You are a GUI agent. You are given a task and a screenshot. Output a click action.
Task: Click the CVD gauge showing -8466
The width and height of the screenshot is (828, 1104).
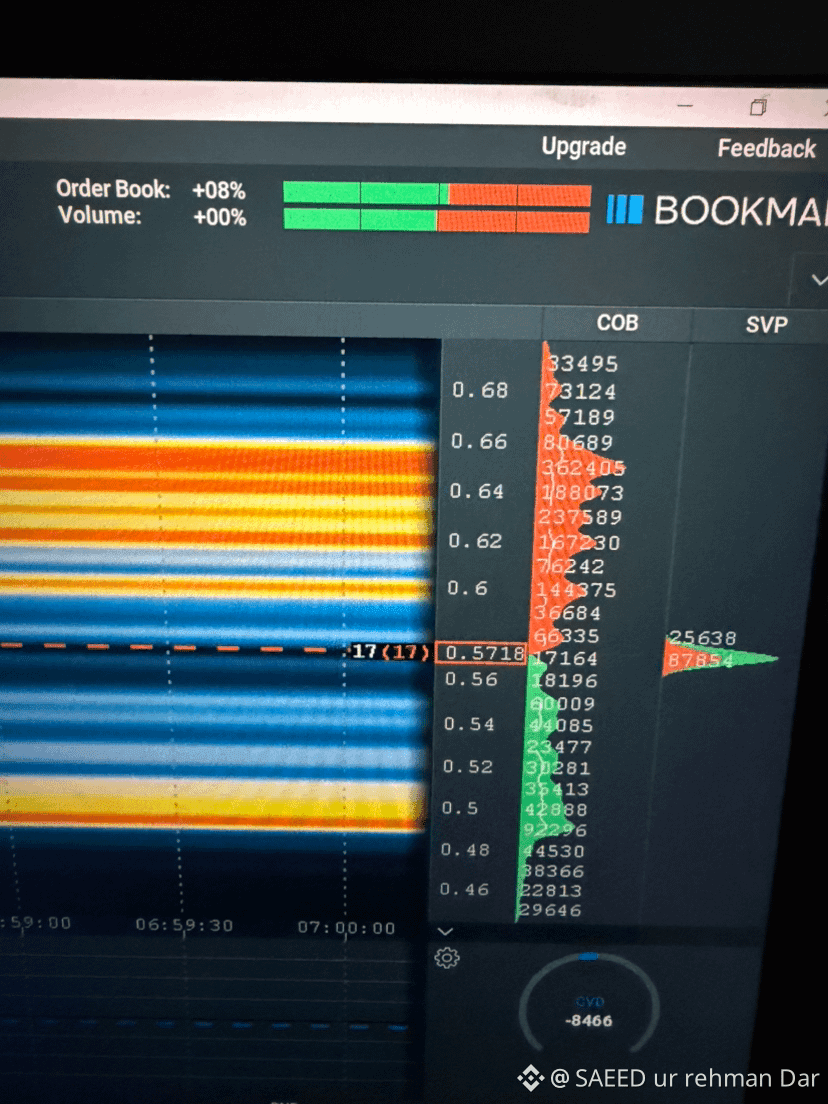click(589, 1005)
